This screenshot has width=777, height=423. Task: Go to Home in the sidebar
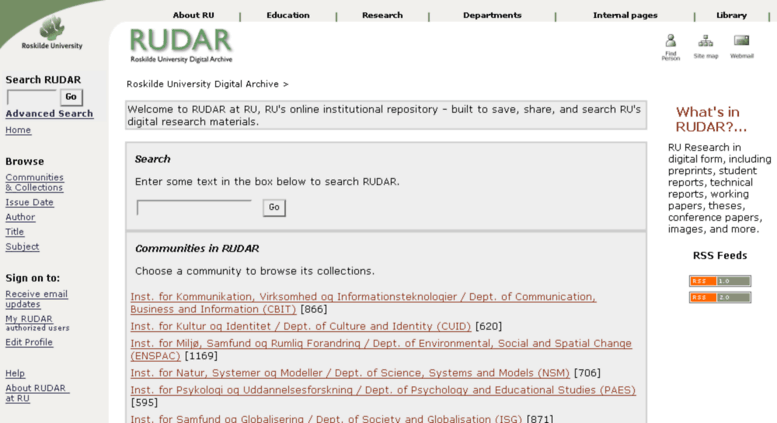click(18, 130)
